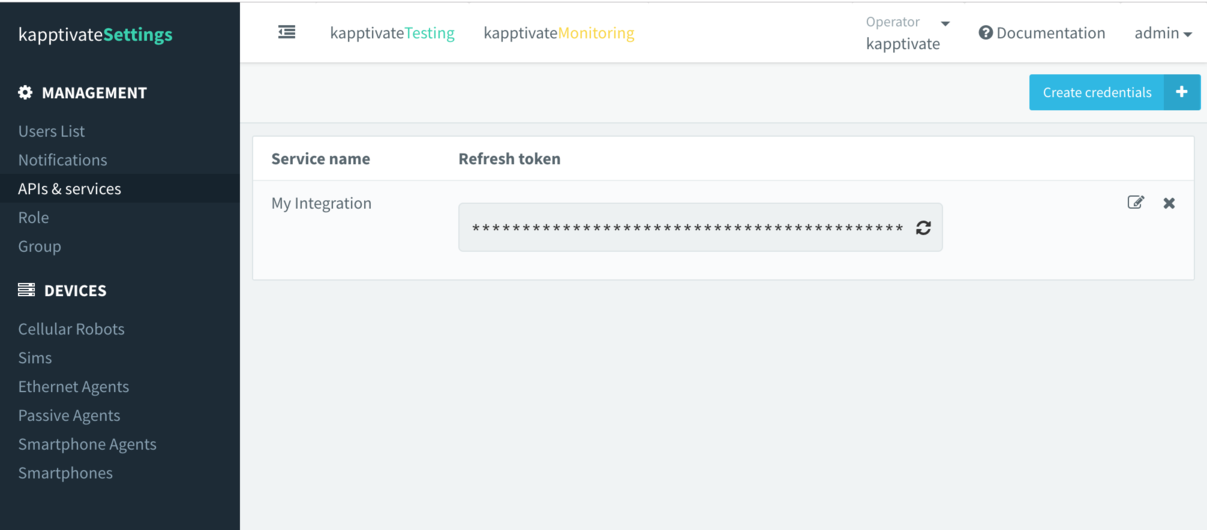Select Role in the Management section
The image size is (1207, 530).
(x=33, y=217)
